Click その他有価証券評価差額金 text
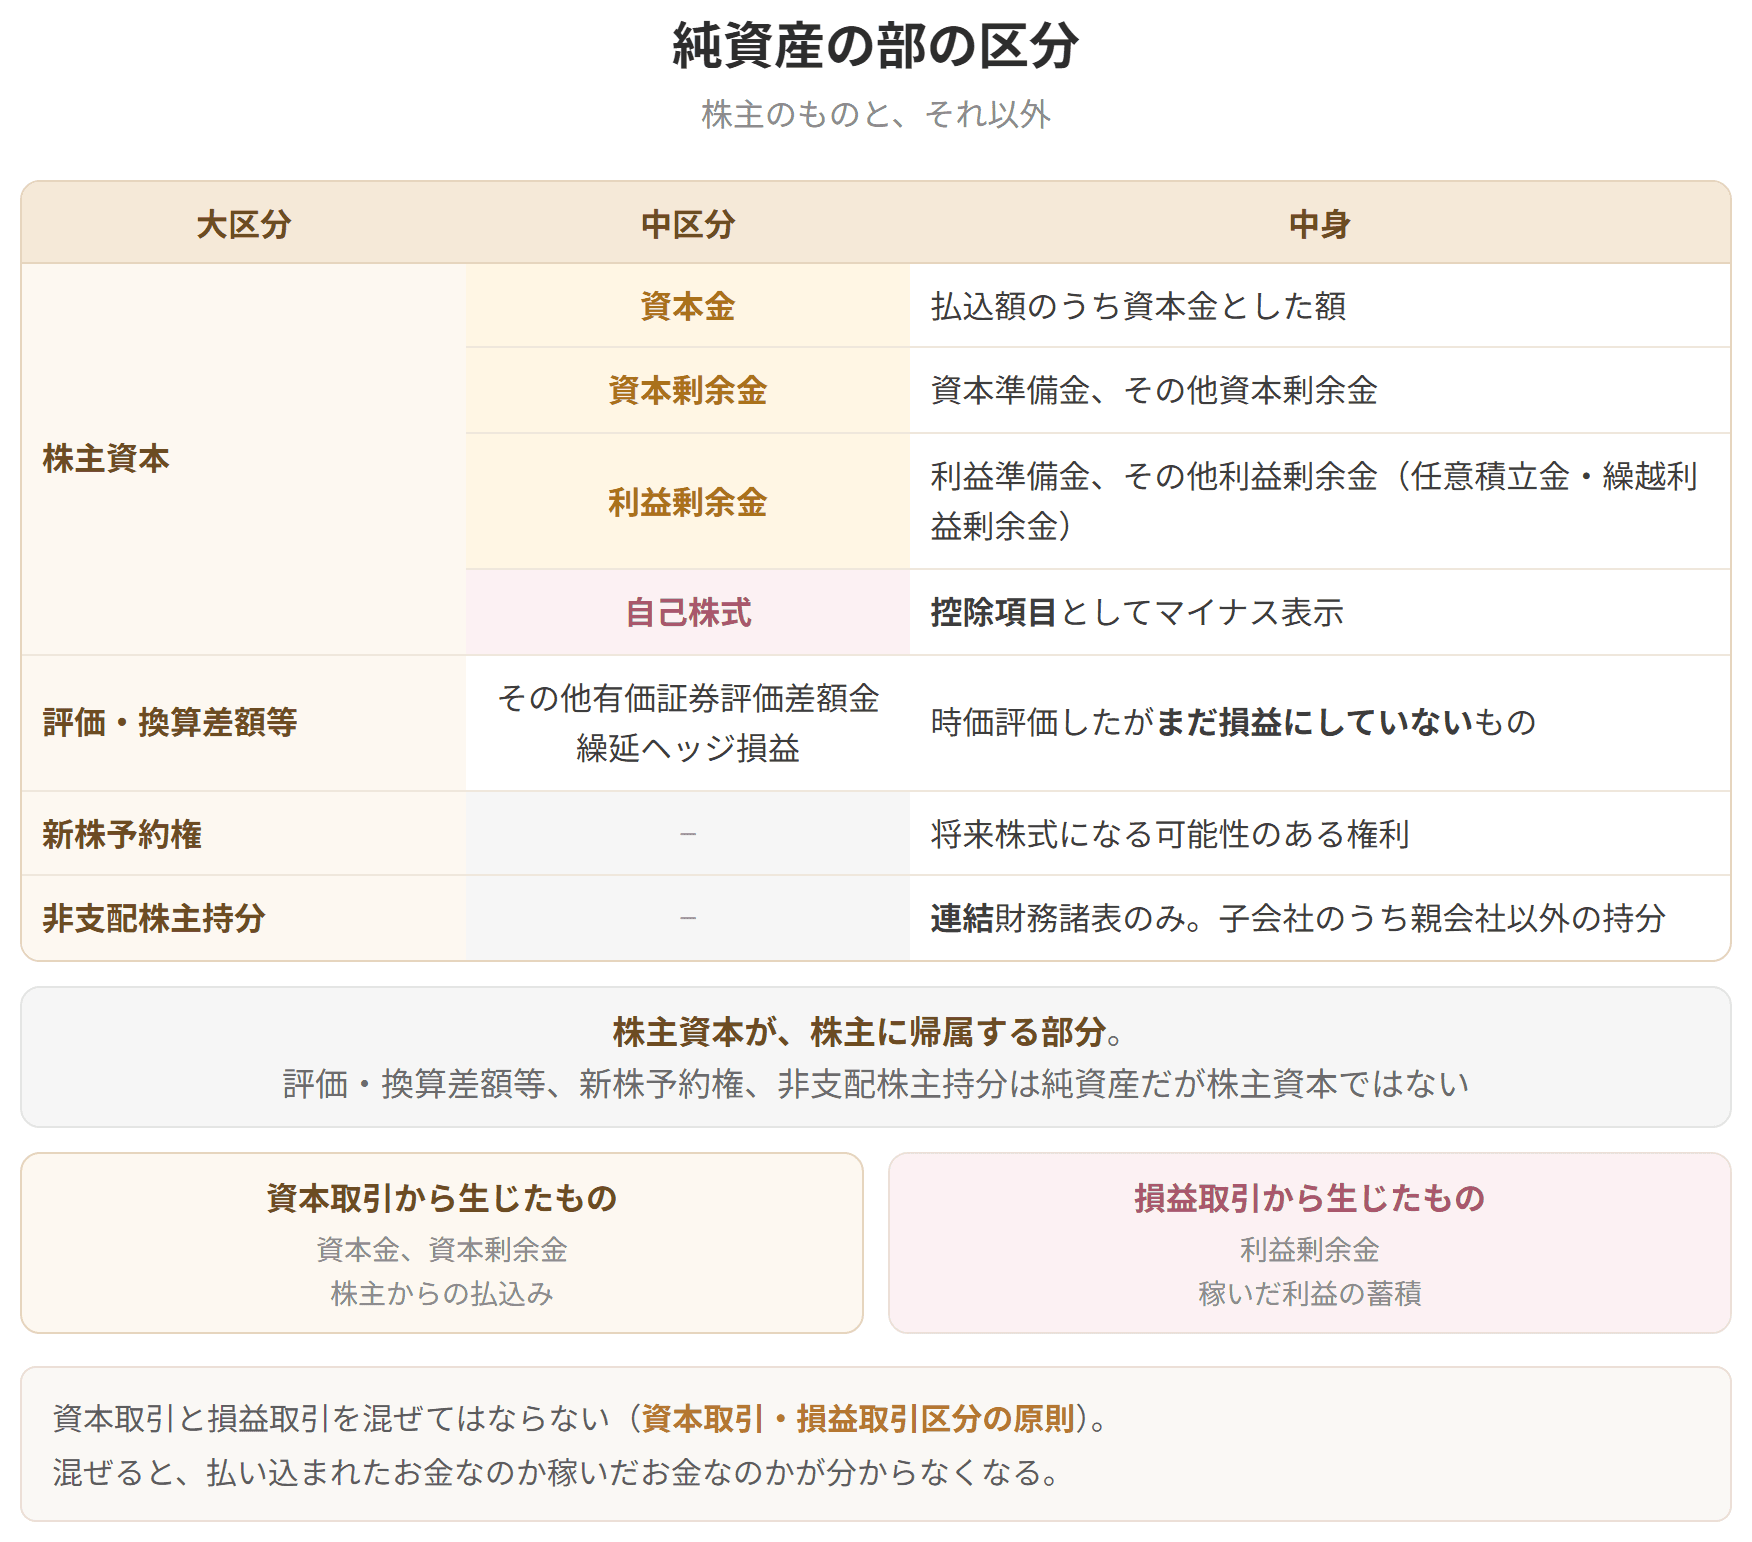This screenshot has height=1542, width=1752. click(688, 698)
